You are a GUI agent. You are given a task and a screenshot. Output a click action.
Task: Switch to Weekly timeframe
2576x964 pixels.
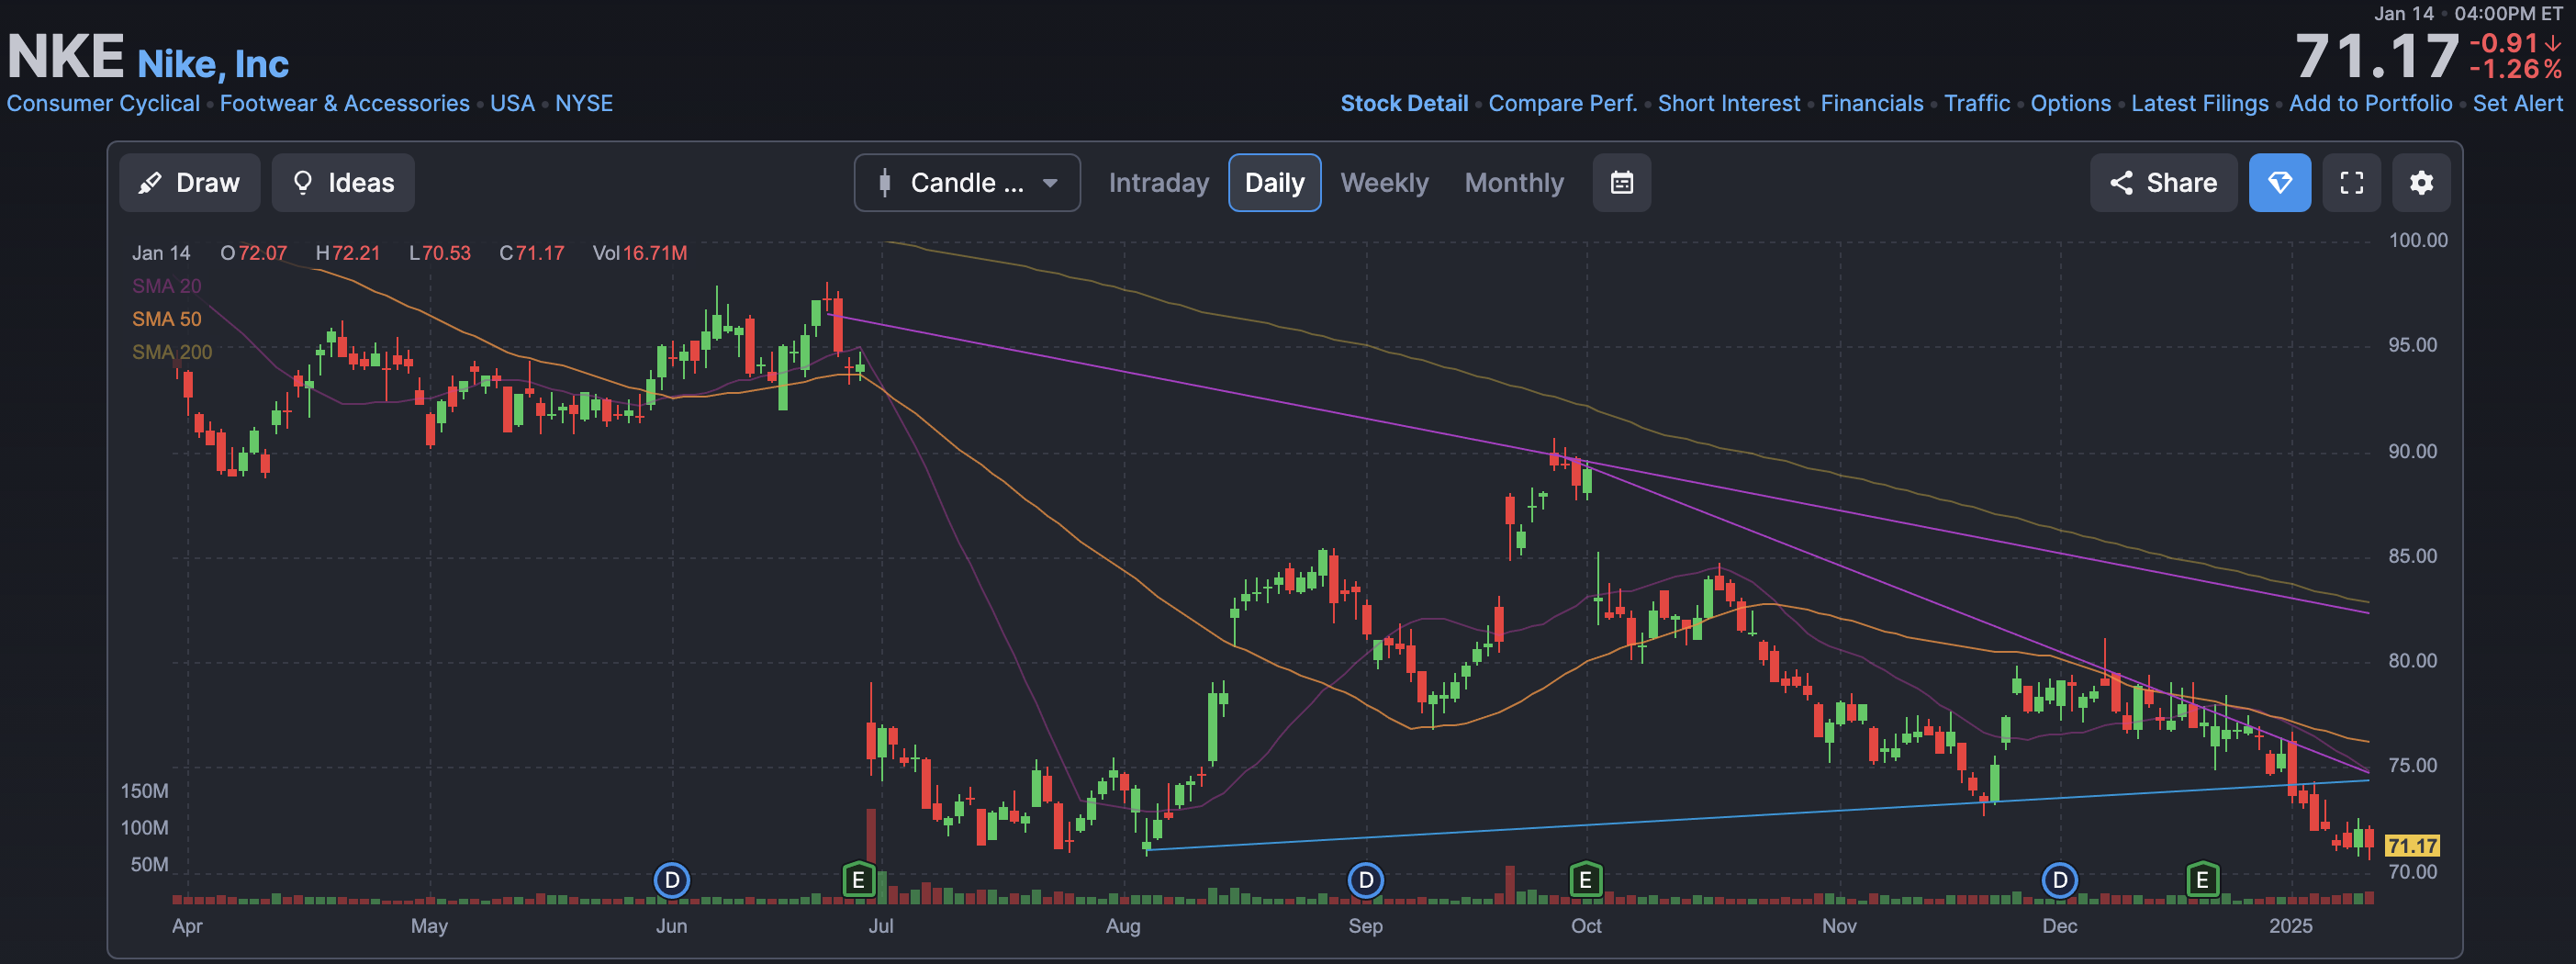pyautogui.click(x=1384, y=183)
